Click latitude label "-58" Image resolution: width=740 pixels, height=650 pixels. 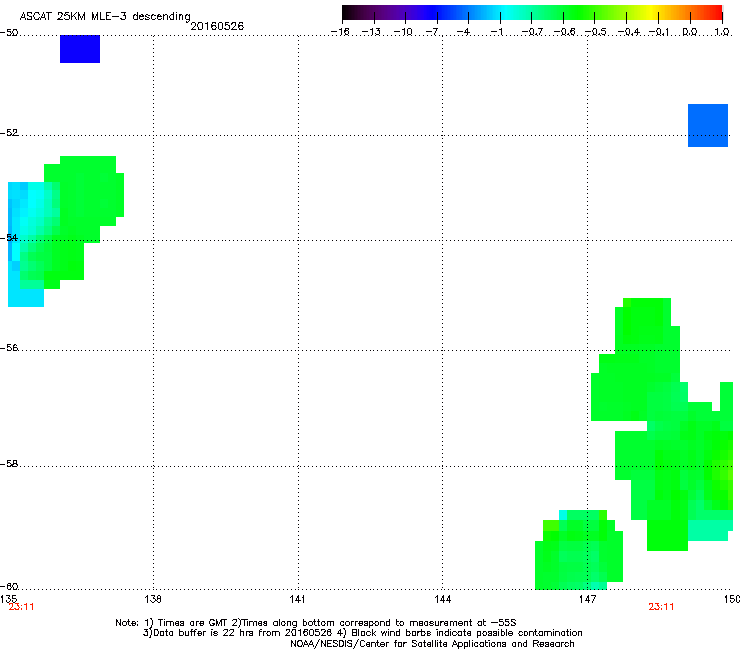coord(9,464)
